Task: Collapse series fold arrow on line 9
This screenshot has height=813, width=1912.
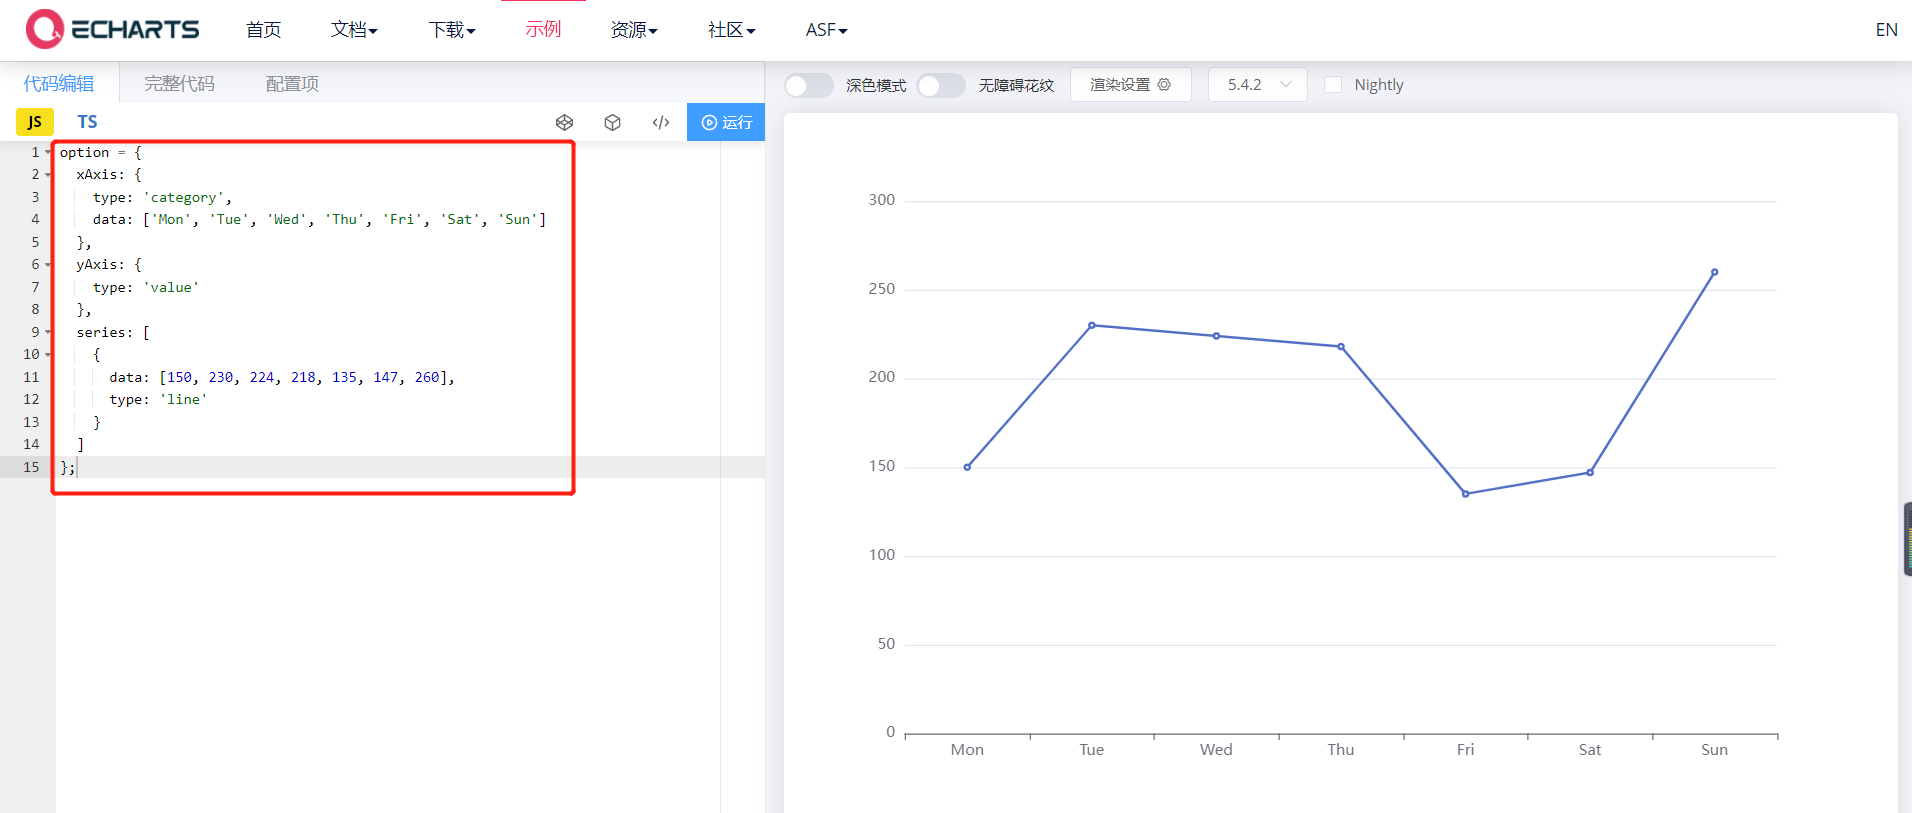Action: (x=48, y=333)
